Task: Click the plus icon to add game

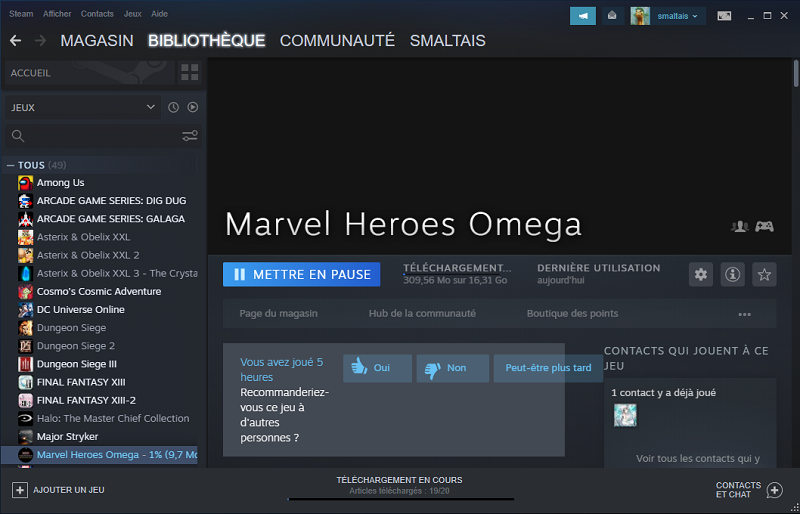Action: click(19, 490)
